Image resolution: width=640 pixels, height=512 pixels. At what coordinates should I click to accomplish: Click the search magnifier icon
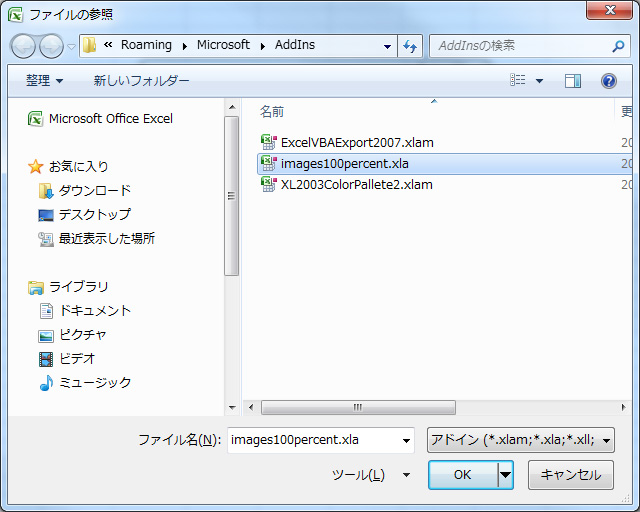click(619, 46)
